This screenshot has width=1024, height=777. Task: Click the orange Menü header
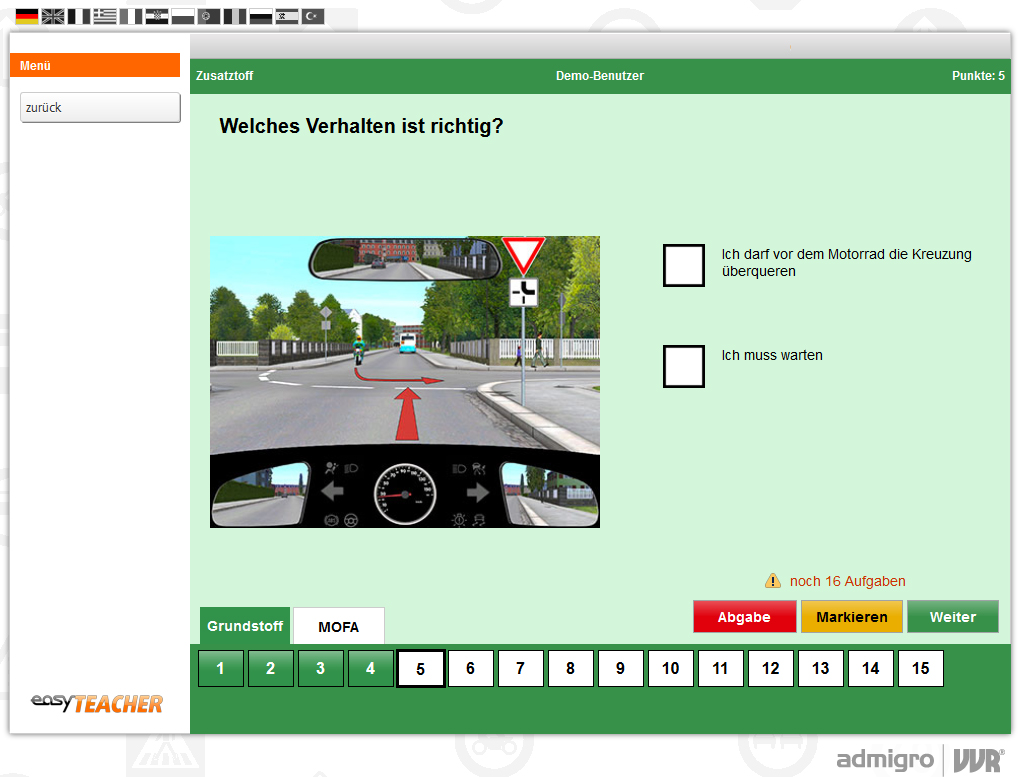(94, 65)
